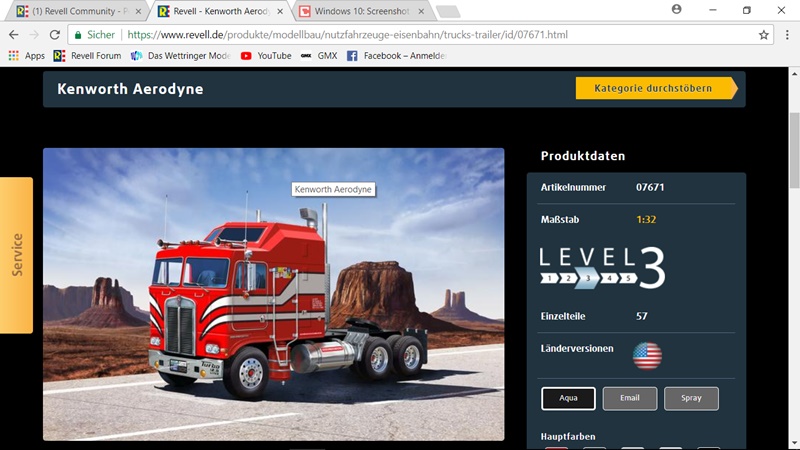Open the Facebook – Anmelden bookmark

pyautogui.click(x=396, y=56)
